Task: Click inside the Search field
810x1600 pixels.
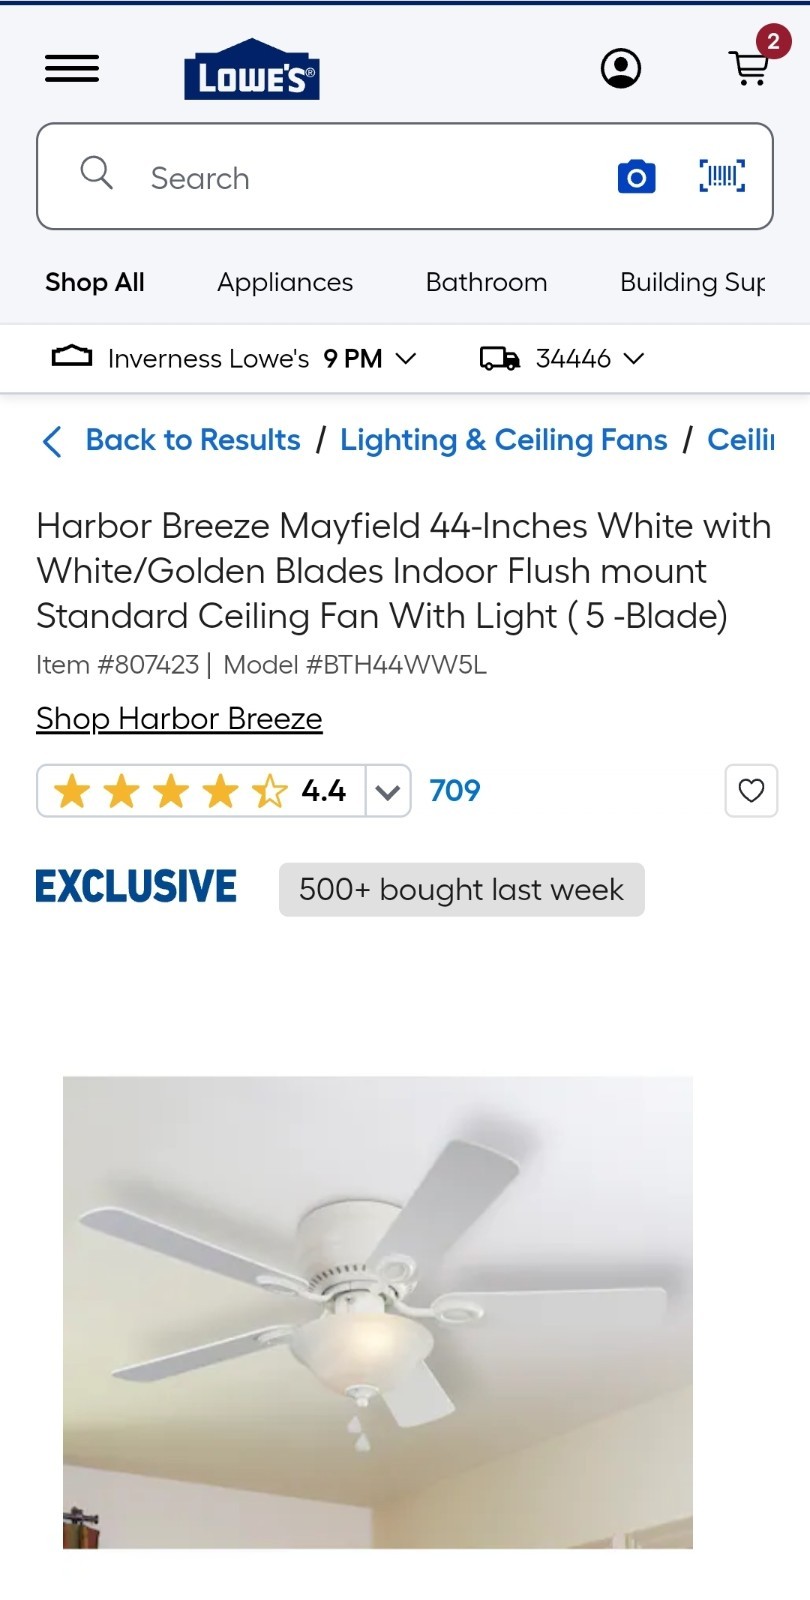Action: pyautogui.click(x=370, y=178)
